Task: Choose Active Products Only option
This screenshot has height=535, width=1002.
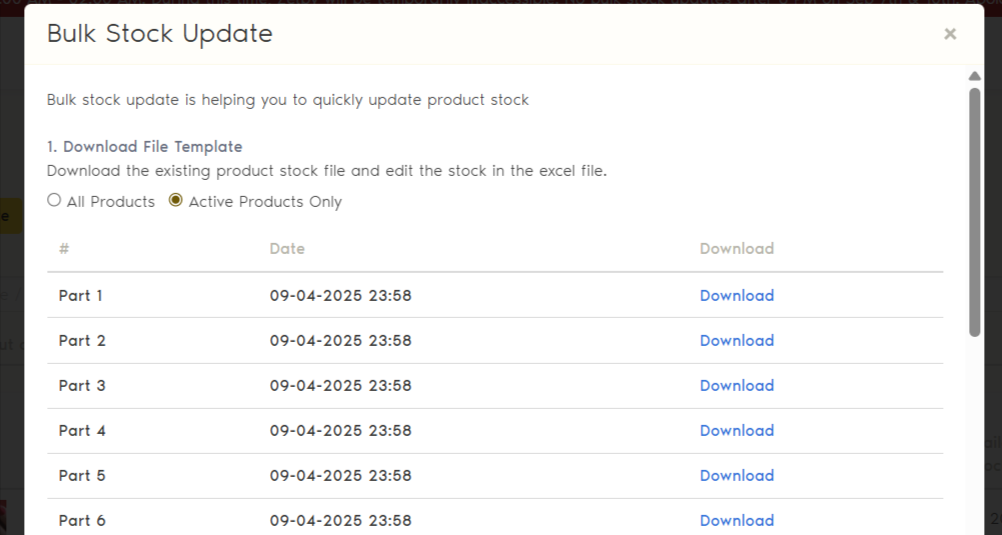Action: pos(176,201)
